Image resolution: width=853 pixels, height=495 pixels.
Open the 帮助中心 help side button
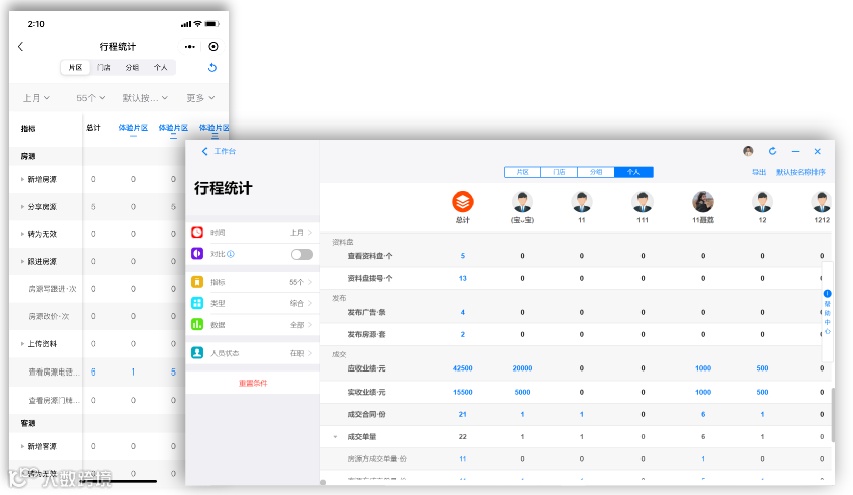[827, 312]
